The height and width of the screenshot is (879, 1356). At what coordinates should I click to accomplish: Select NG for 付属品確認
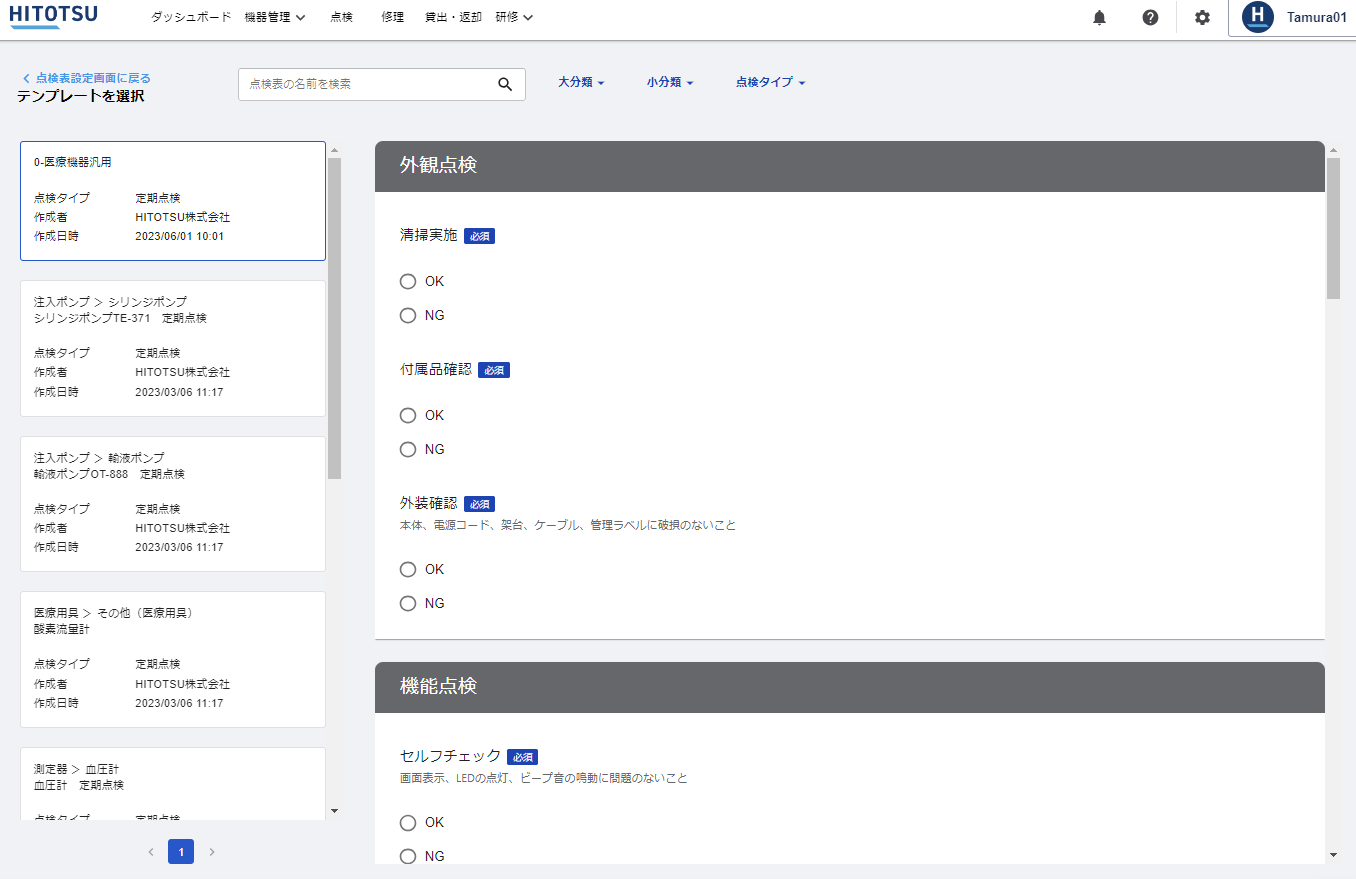pos(408,449)
